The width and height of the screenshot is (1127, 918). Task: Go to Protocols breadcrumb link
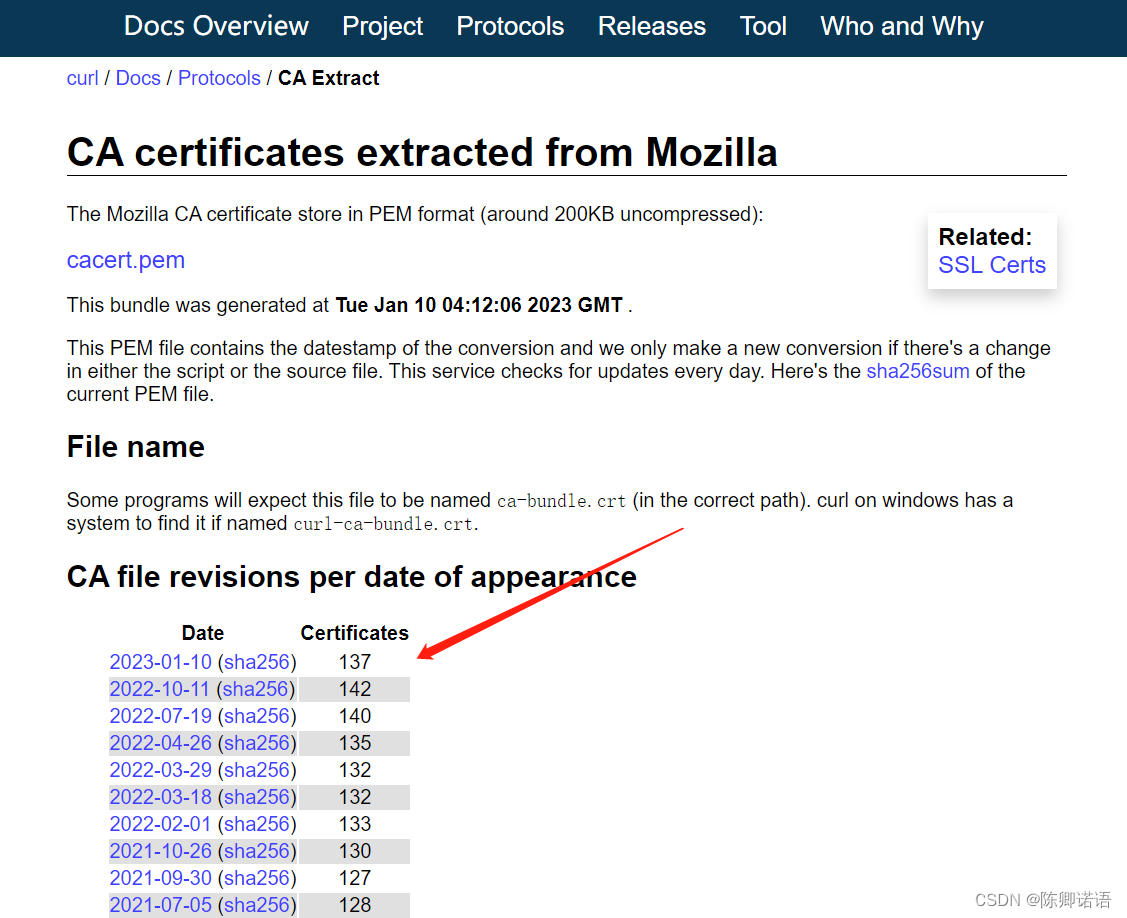coord(219,78)
